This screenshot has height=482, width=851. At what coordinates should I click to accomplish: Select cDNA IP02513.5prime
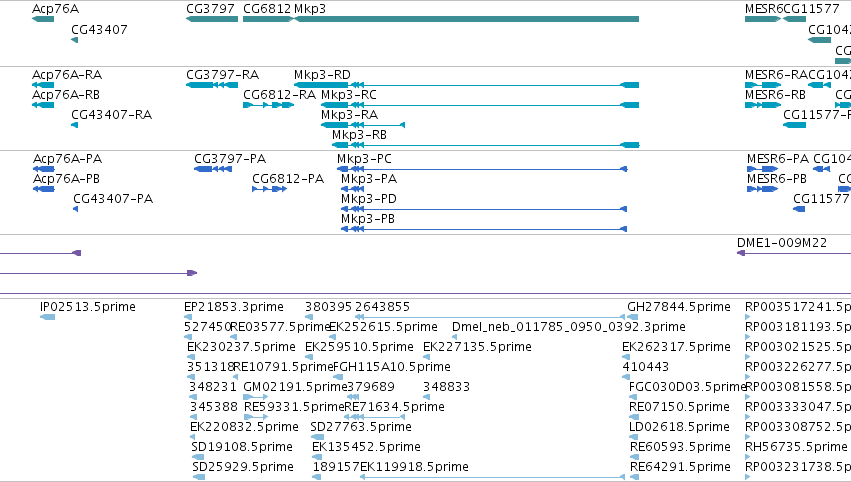[x=47, y=317]
